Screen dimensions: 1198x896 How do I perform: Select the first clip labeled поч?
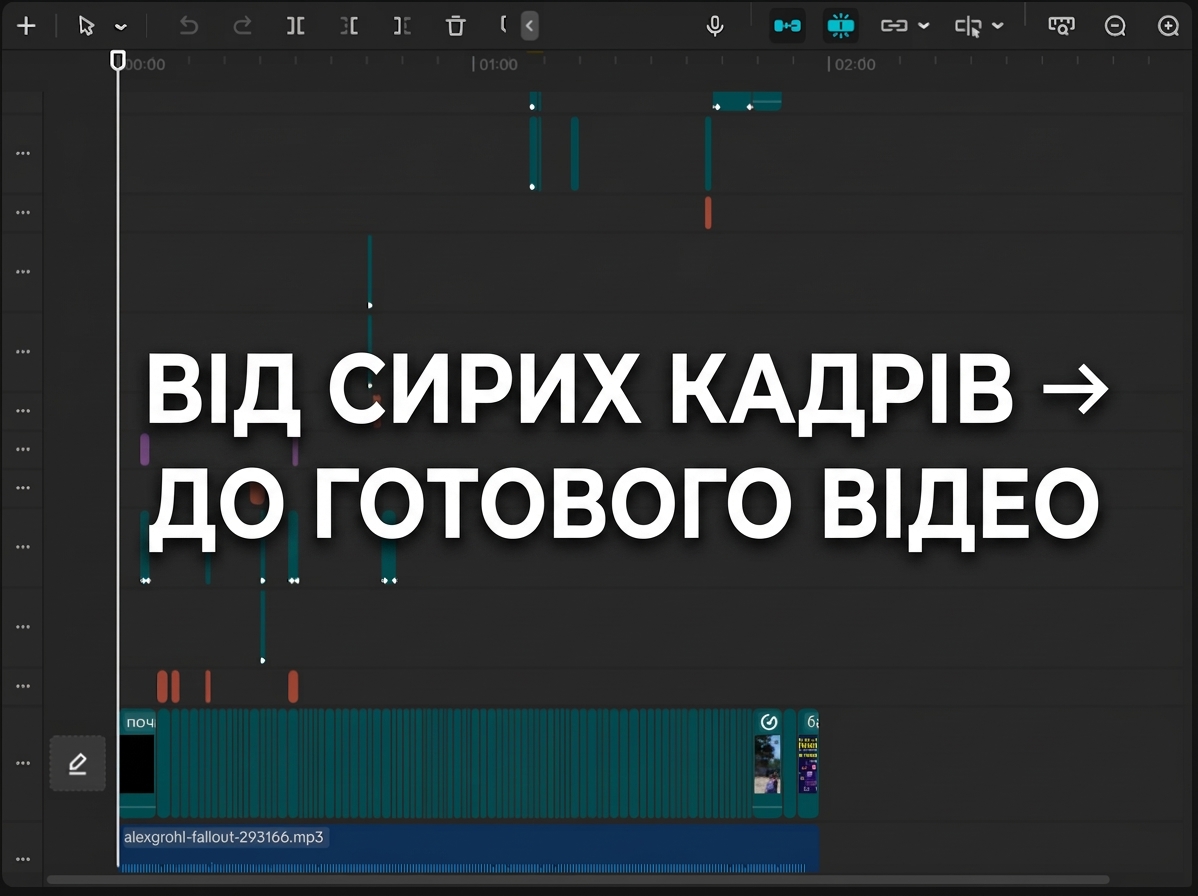coord(138,763)
